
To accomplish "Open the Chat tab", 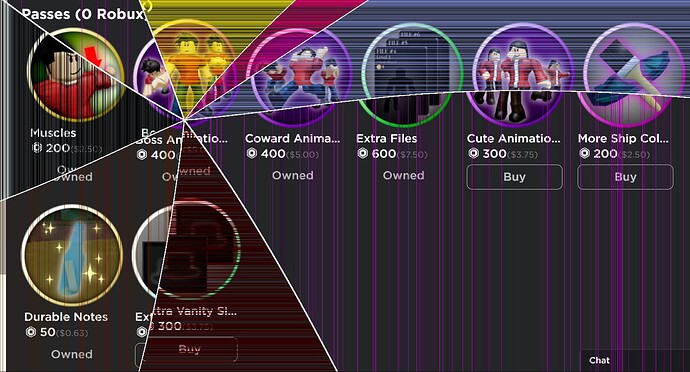I will coord(599,360).
